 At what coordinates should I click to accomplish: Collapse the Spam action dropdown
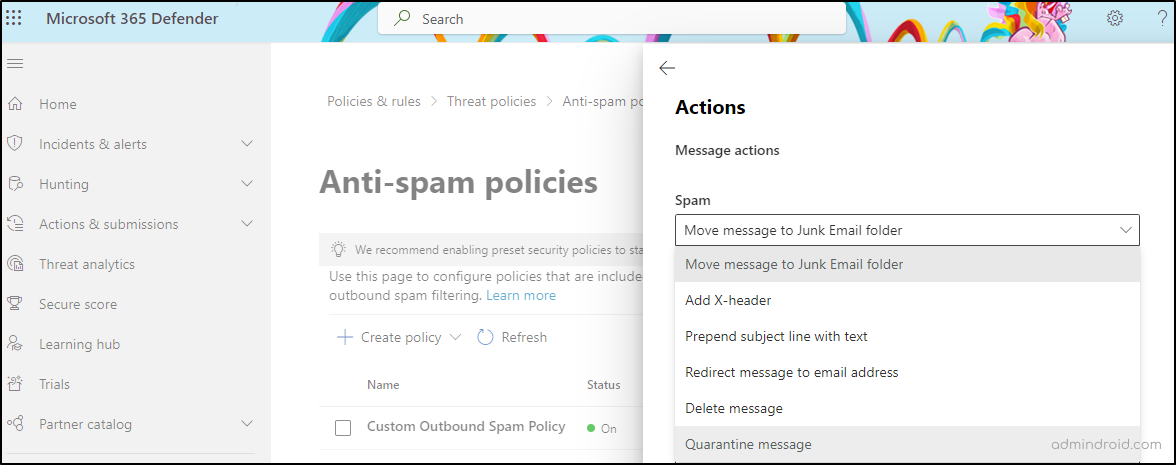(1126, 230)
